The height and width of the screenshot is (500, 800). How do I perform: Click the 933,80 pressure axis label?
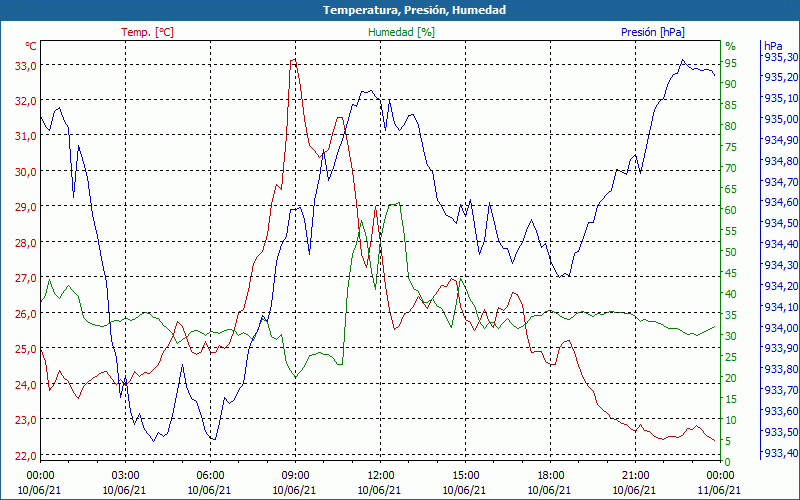coord(781,369)
